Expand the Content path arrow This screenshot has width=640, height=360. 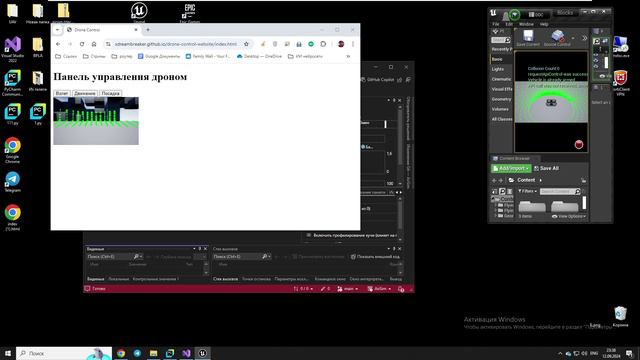tap(541, 180)
